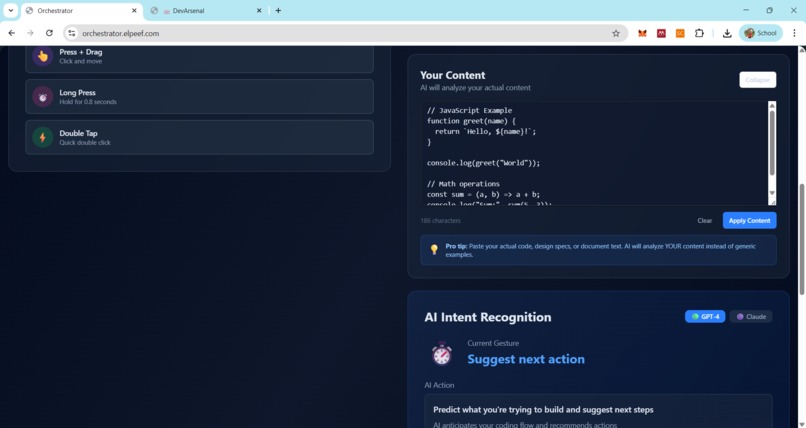Click the textarea scrollbar thumb
The image size is (806, 428).
[772, 143]
